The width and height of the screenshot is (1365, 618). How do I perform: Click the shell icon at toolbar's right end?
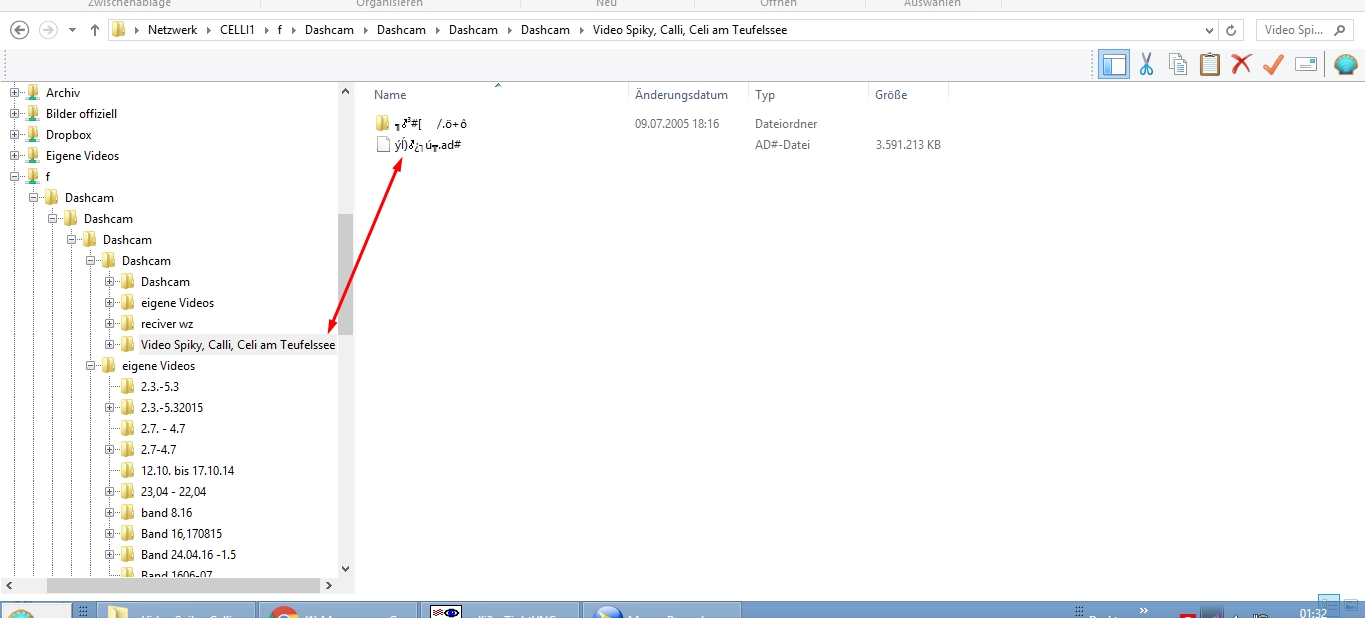coord(1345,63)
